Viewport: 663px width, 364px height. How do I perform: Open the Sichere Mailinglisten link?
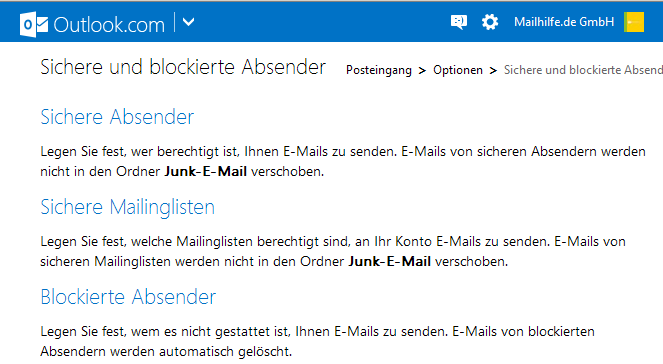(x=127, y=208)
